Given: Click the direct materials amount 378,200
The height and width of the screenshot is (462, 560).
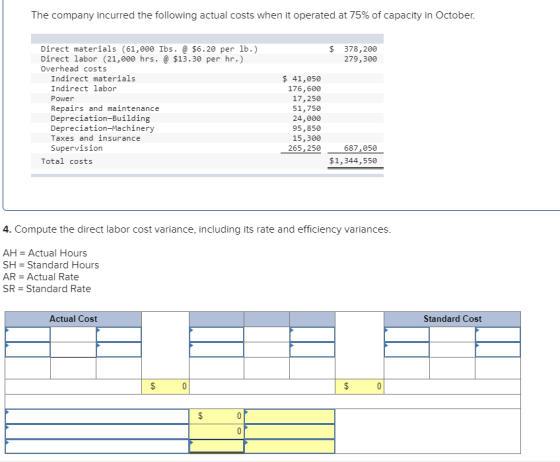Looking at the screenshot, I should point(360,49).
